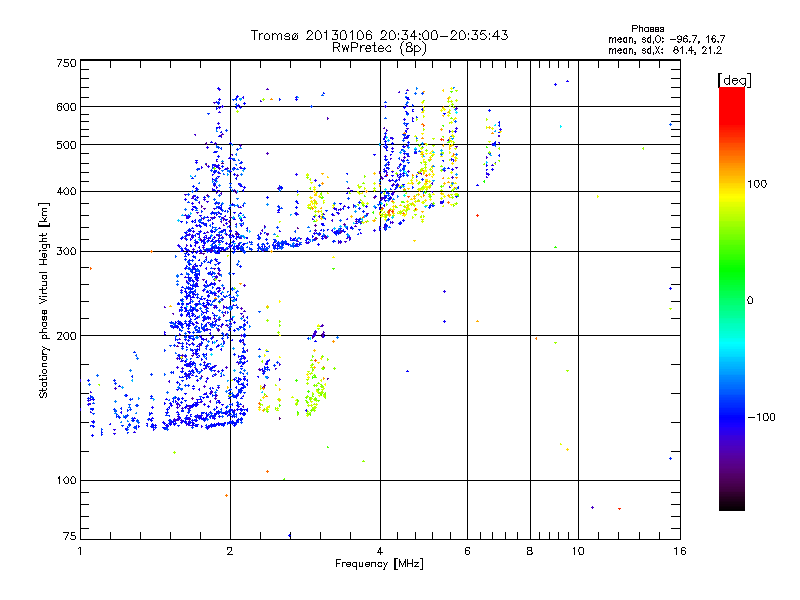This screenshot has height=600, width=800.
Task: Select the 'mean, sd,X: 81.4, 21.2' line
Action: pos(665,50)
